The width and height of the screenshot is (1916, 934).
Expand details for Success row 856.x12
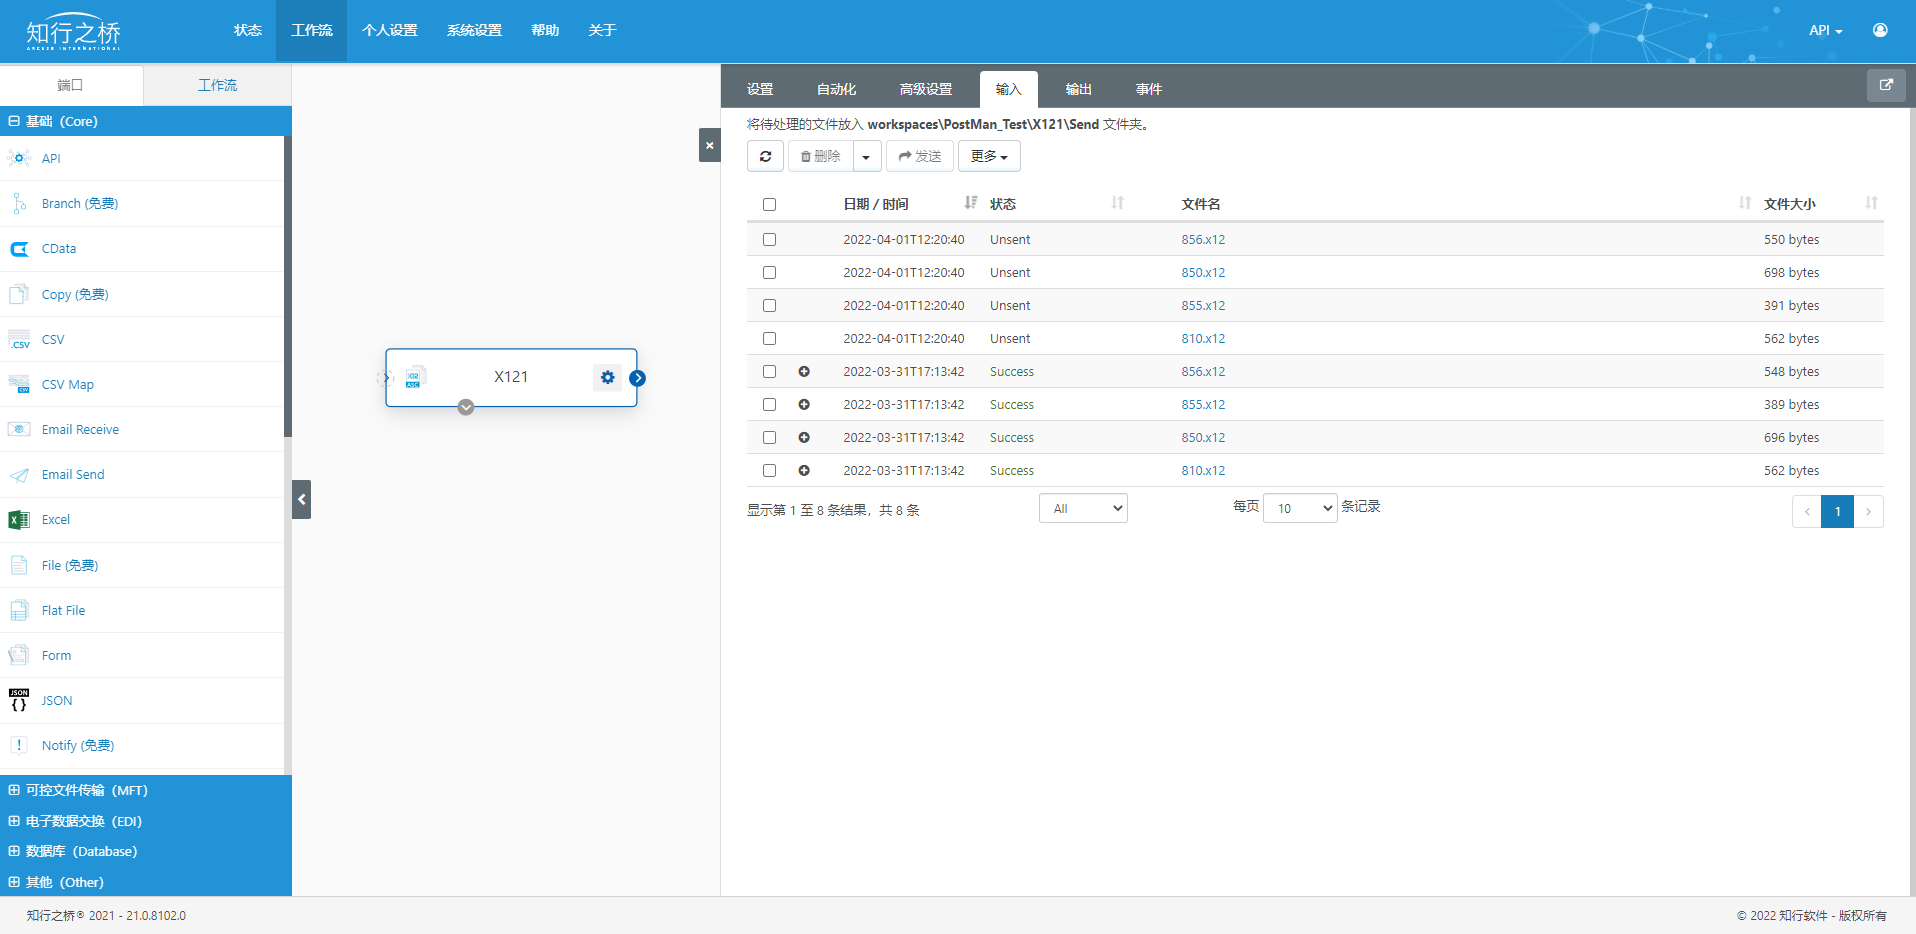tap(804, 372)
